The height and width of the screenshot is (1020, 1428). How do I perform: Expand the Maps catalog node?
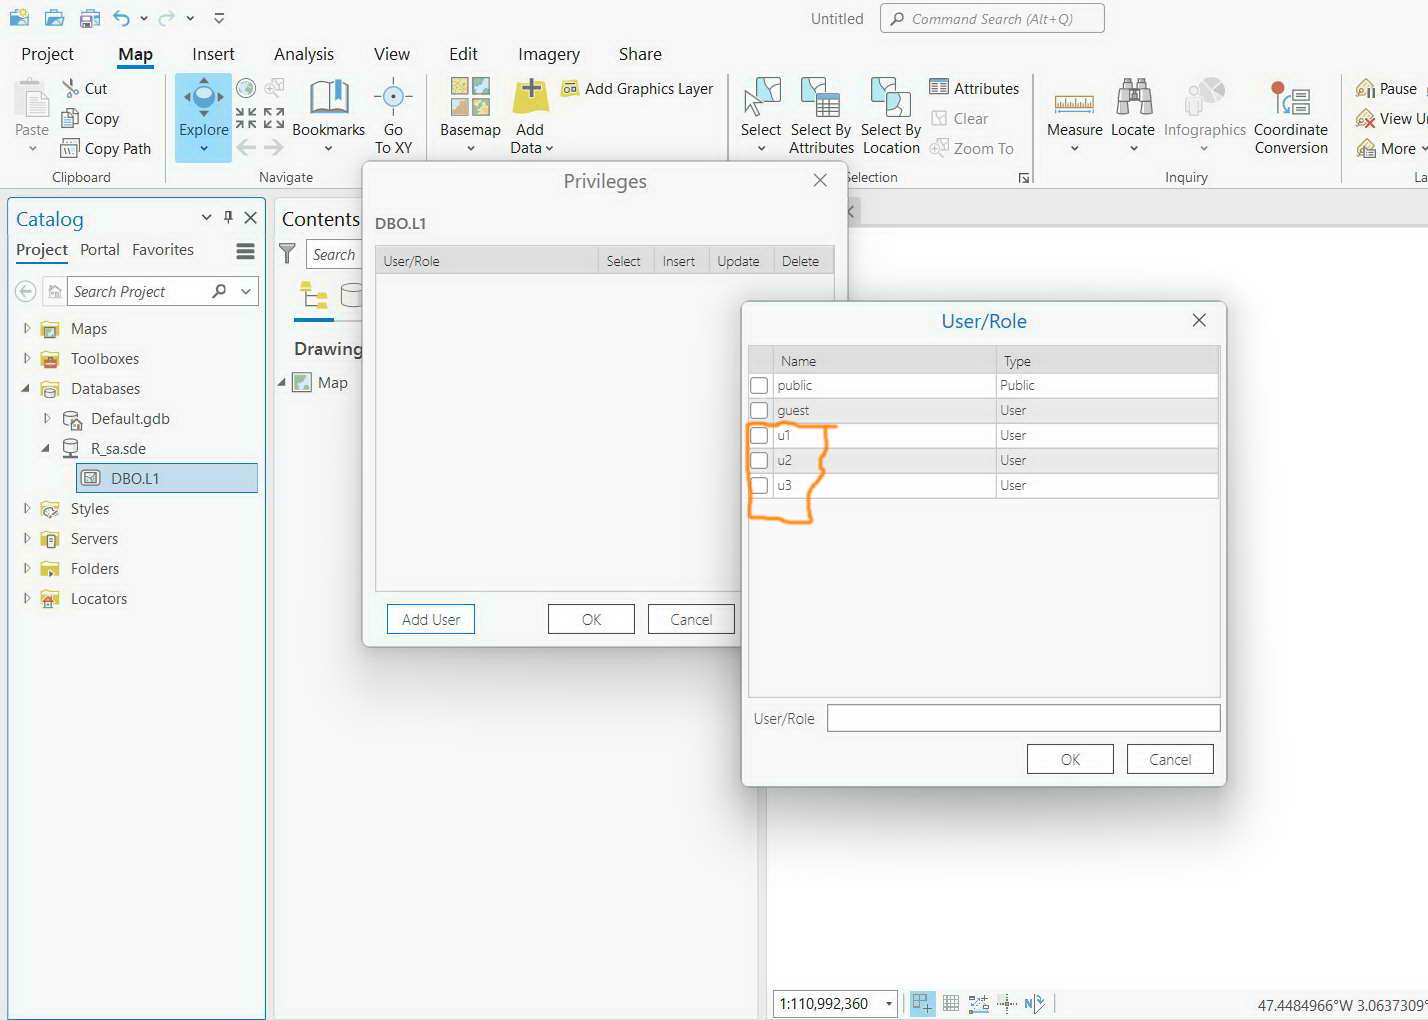27,328
